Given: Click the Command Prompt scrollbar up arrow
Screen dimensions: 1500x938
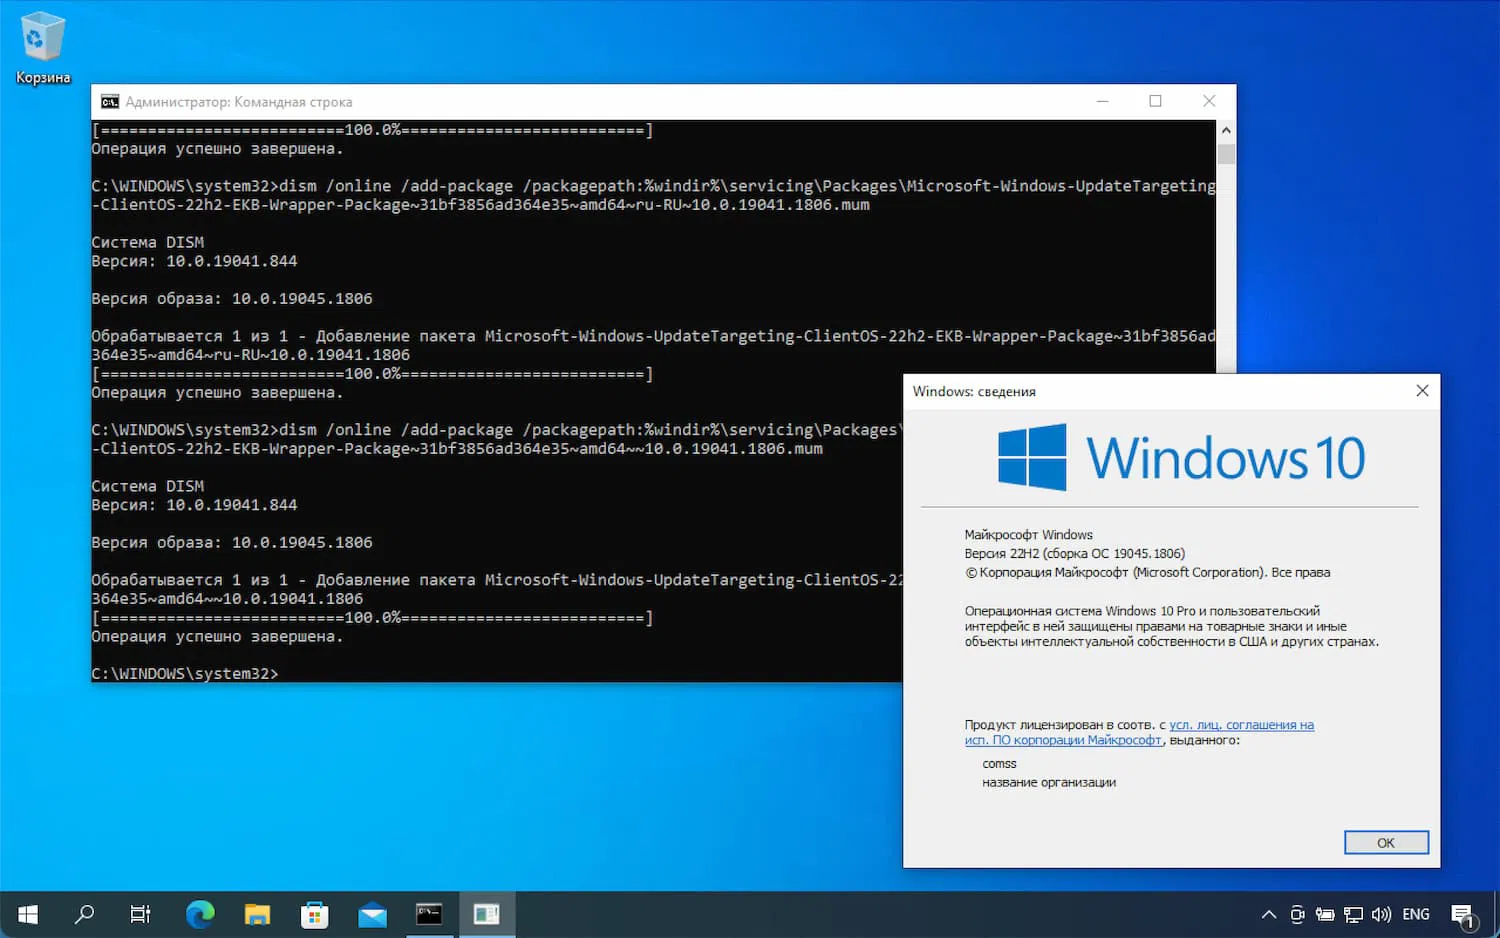Looking at the screenshot, I should pyautogui.click(x=1226, y=131).
